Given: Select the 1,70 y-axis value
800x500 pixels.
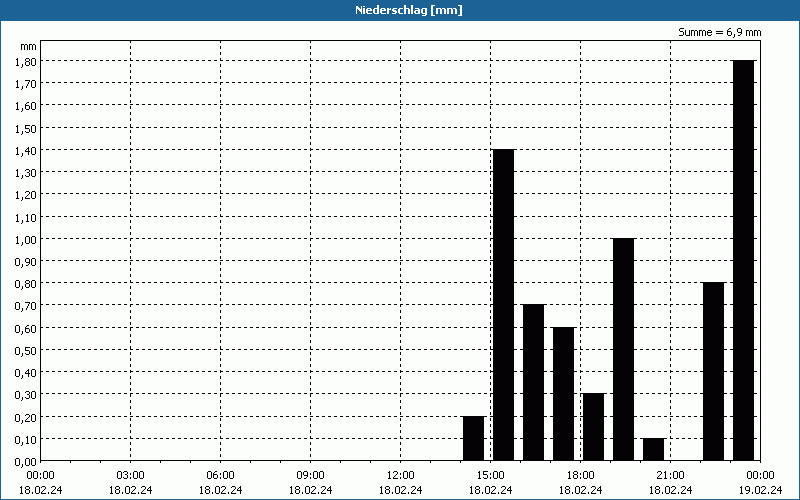Looking at the screenshot, I should point(26,83).
